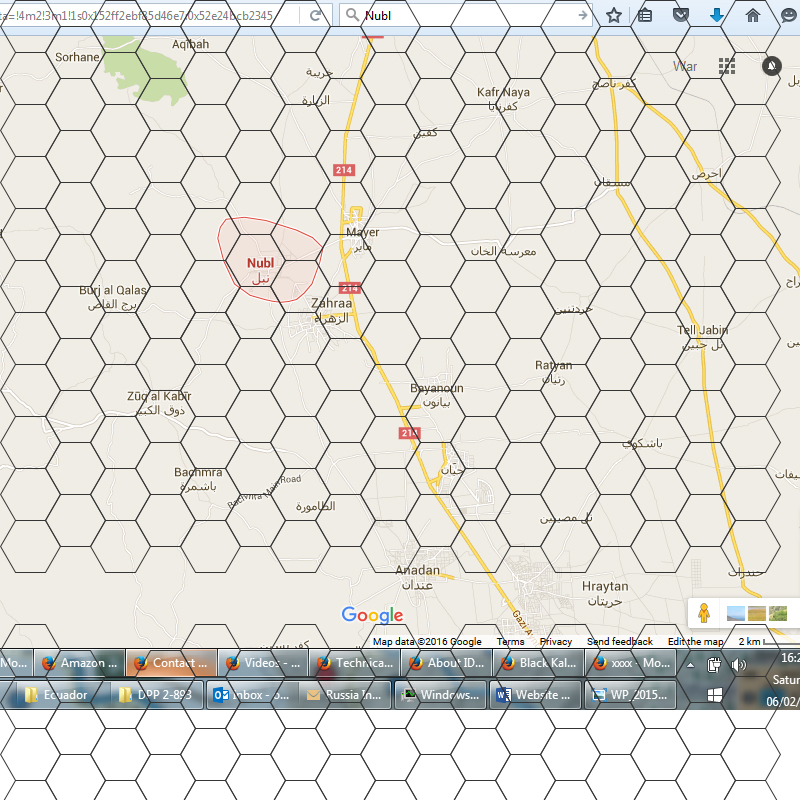Viewport: 800px width, 800px height.
Task: Click the go arrow in the search box
Action: coord(582,15)
